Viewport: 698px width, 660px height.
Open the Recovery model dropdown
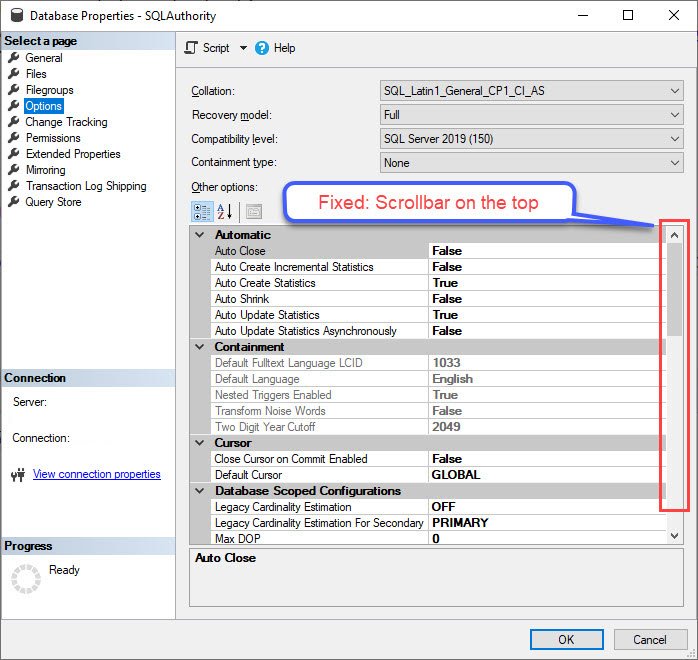coord(532,115)
